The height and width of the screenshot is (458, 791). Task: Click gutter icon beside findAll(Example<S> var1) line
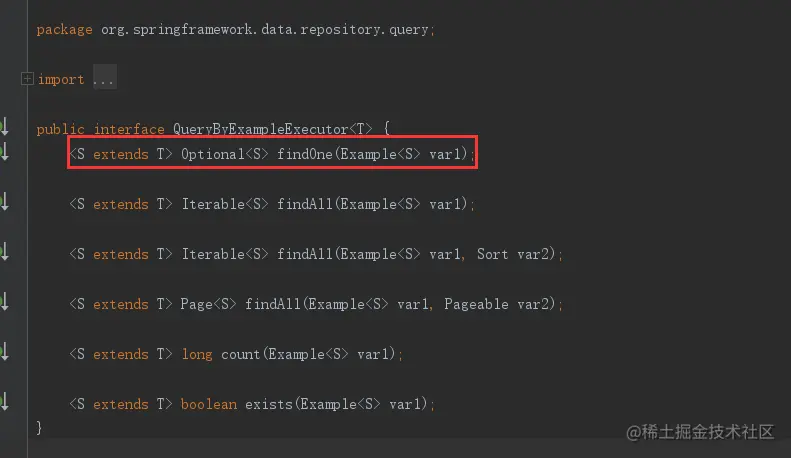tap(5, 201)
